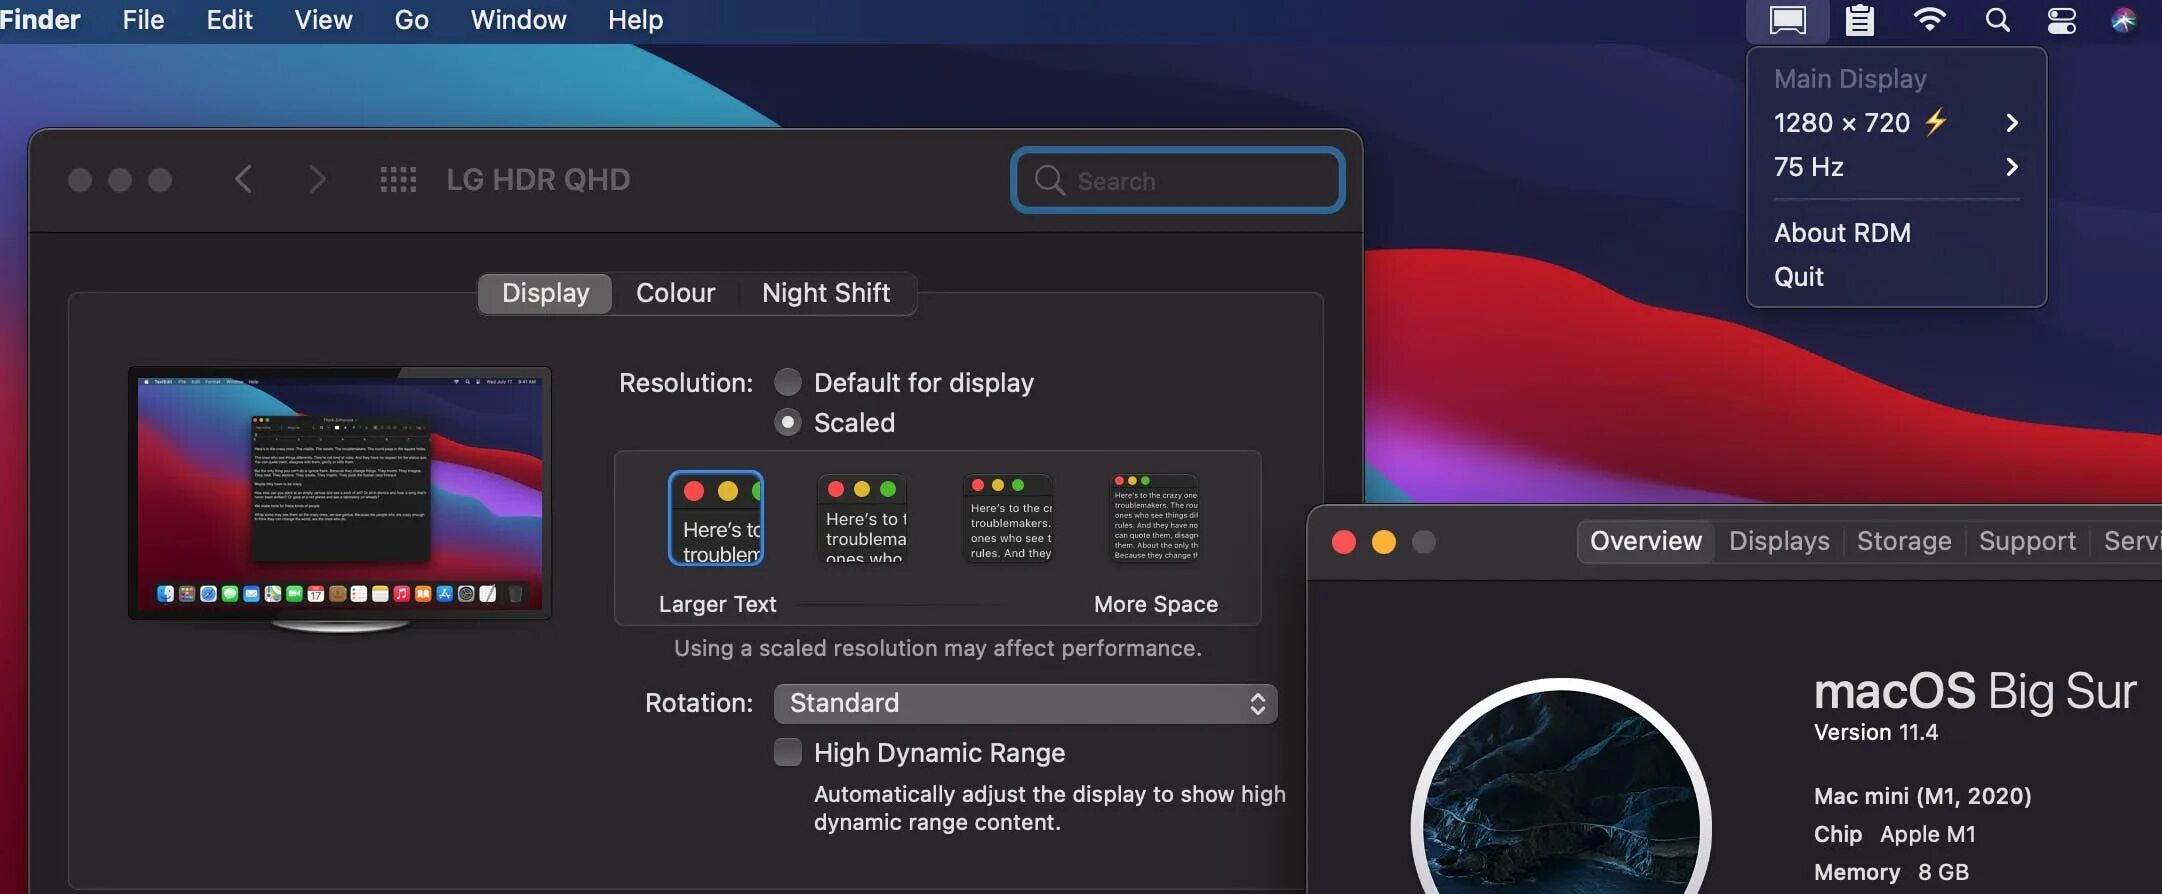The image size is (2162, 894).
Task: Click the Chip Apple M1 line
Action: [x=1895, y=834]
